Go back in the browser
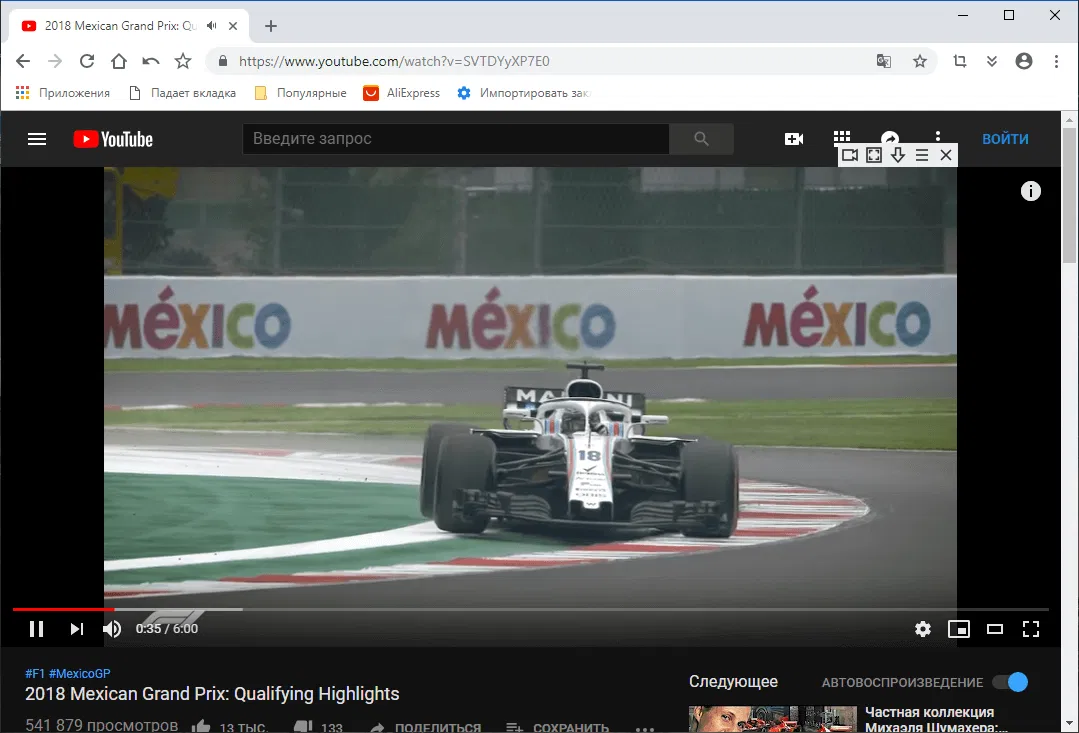 [23, 61]
